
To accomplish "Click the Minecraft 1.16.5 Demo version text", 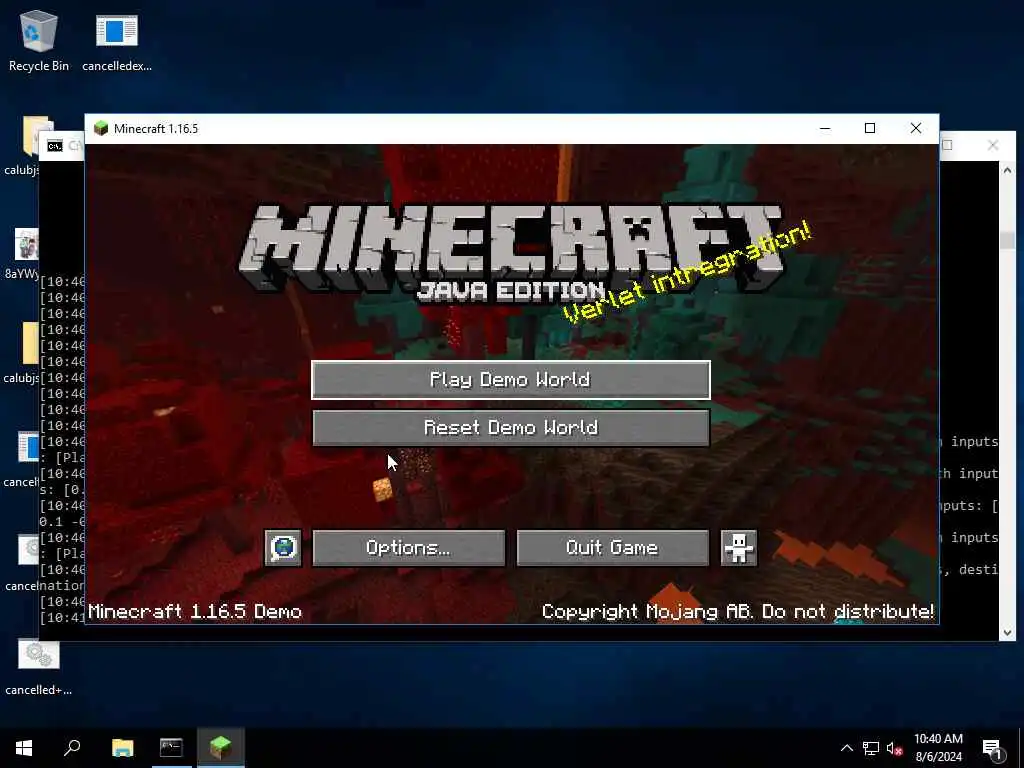I will [x=195, y=611].
